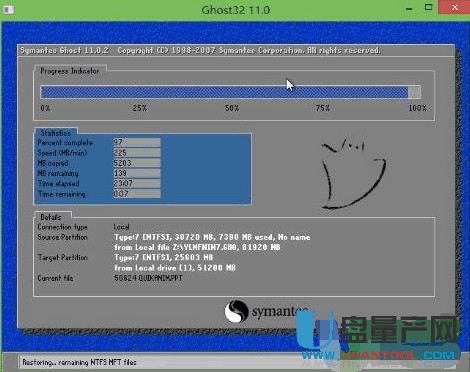Viewport: 470px width, 372px height.
Task: Close the Ghost32 window
Action: [454, 8]
